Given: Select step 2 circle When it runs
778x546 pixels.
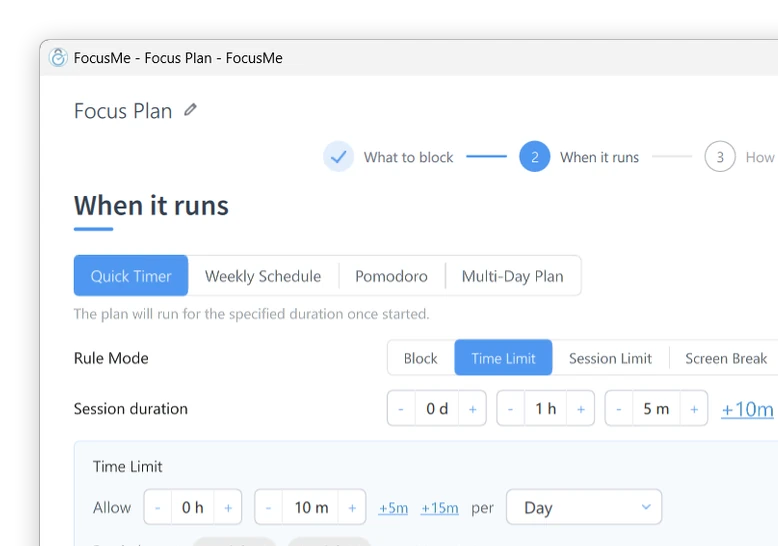Looking at the screenshot, I should pyautogui.click(x=534, y=157).
